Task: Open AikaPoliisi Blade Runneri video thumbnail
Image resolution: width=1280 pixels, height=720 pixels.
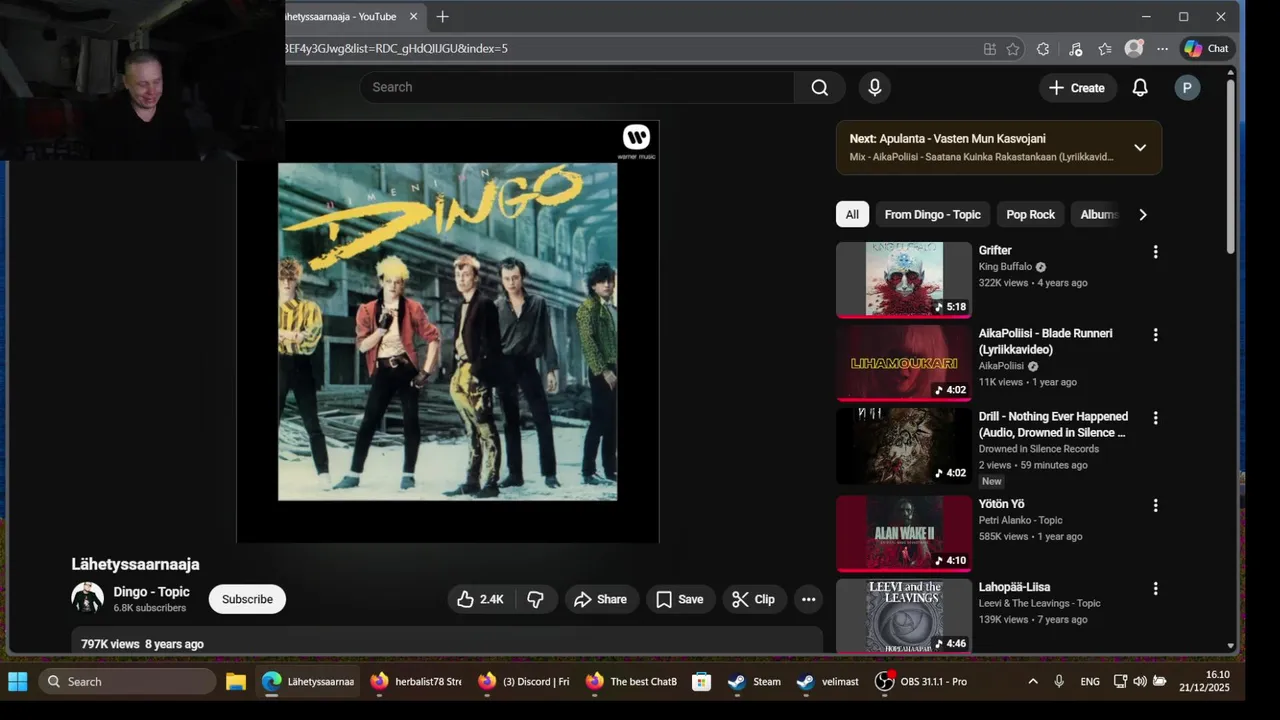Action: coord(904,363)
